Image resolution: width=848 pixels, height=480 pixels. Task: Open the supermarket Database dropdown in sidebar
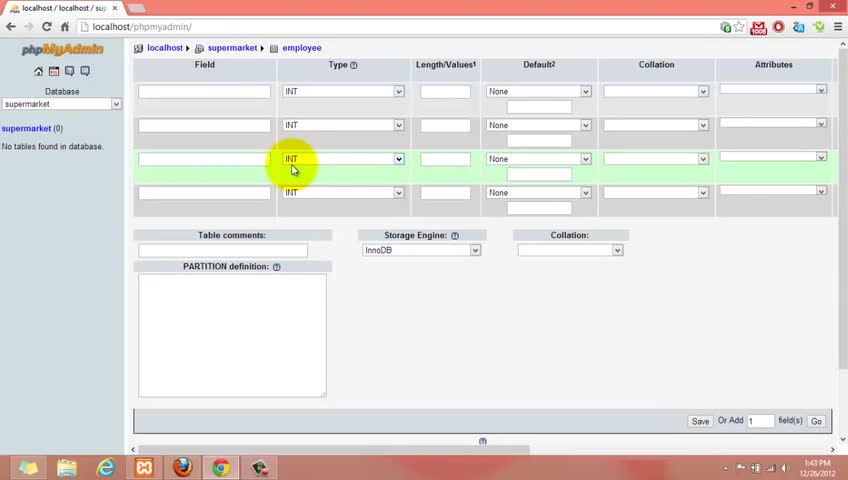62,104
